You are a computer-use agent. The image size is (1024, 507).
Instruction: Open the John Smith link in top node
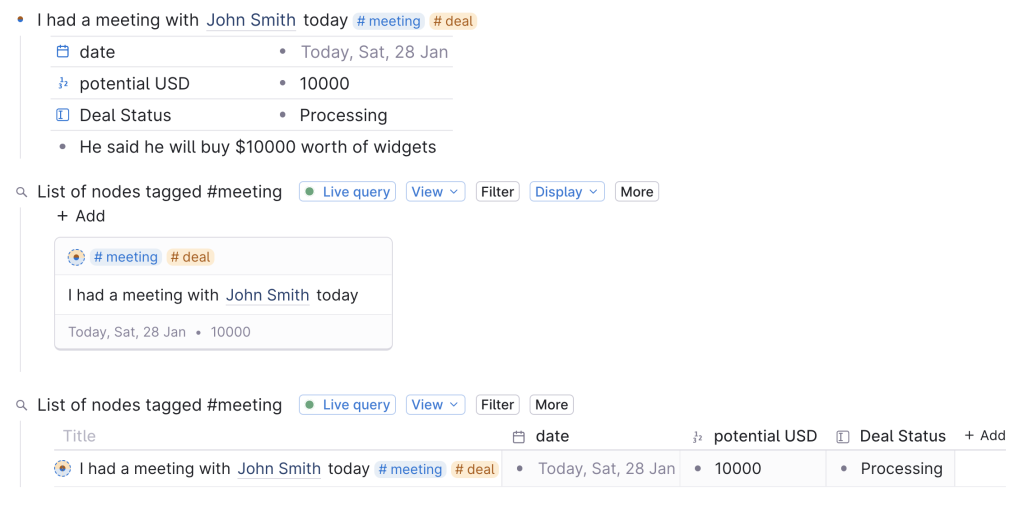tap(251, 20)
